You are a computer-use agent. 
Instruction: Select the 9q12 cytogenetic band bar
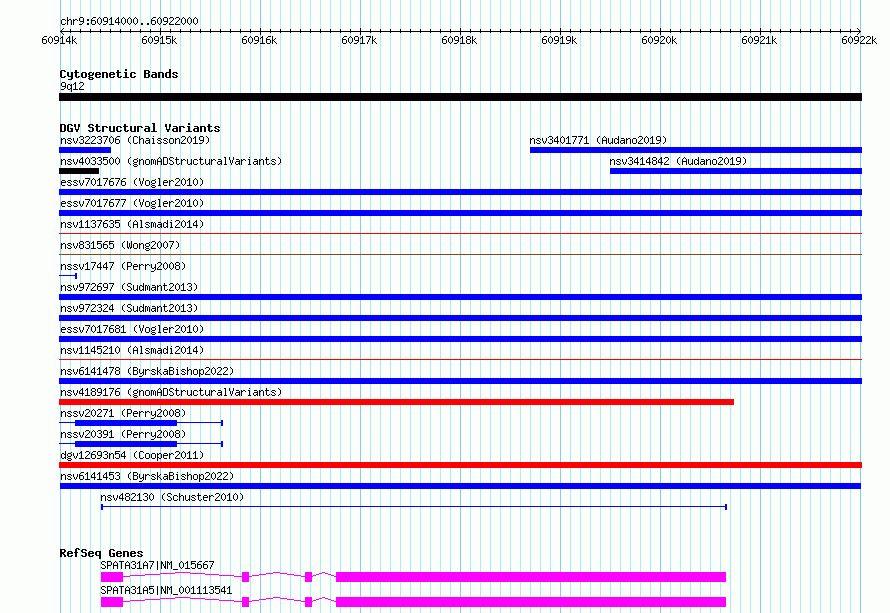(x=460, y=97)
